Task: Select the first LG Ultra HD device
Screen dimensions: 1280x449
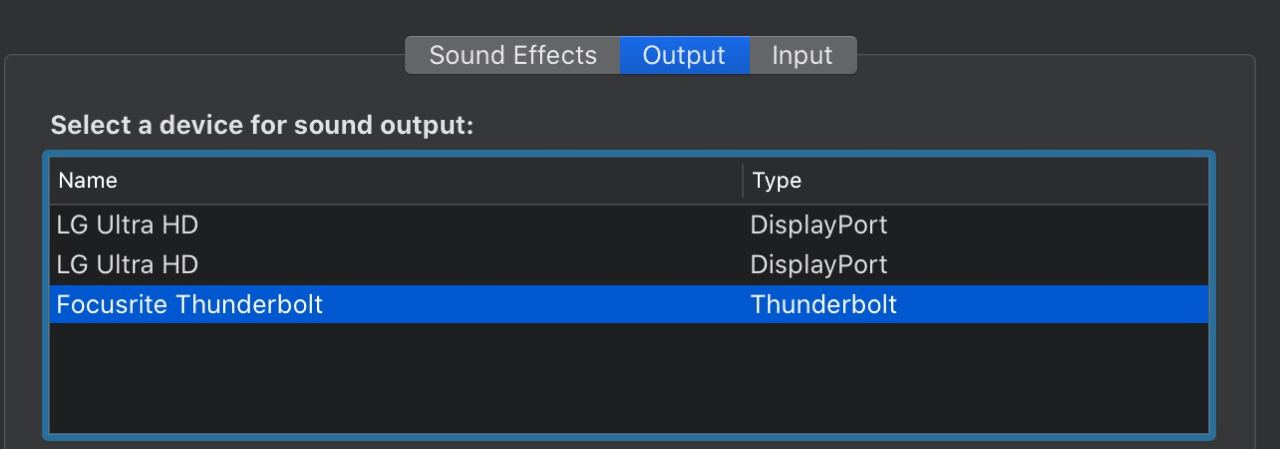Action: point(128,225)
